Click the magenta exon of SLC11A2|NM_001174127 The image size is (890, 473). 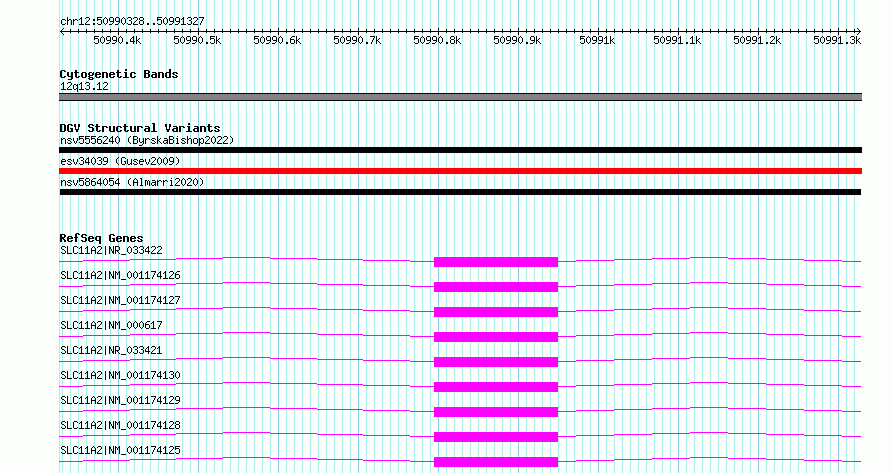(x=496, y=312)
